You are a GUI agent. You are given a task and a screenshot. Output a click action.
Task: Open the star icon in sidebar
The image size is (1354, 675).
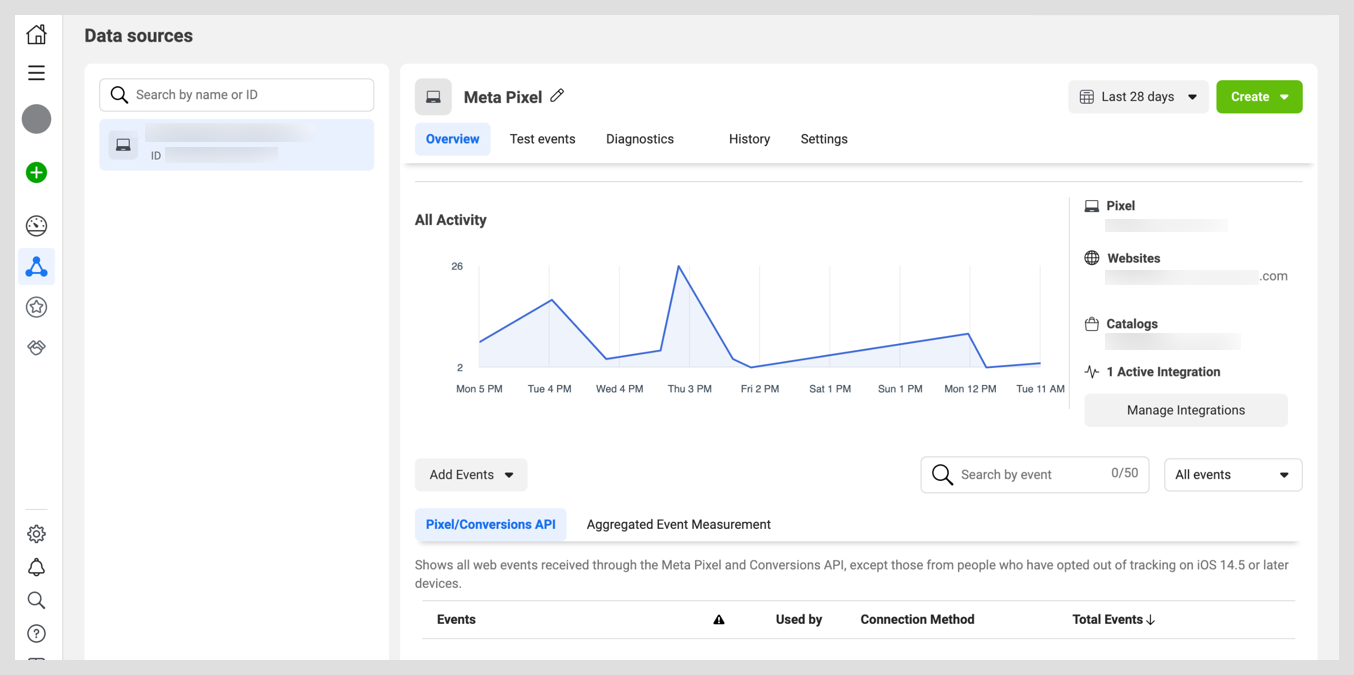pyautogui.click(x=36, y=307)
